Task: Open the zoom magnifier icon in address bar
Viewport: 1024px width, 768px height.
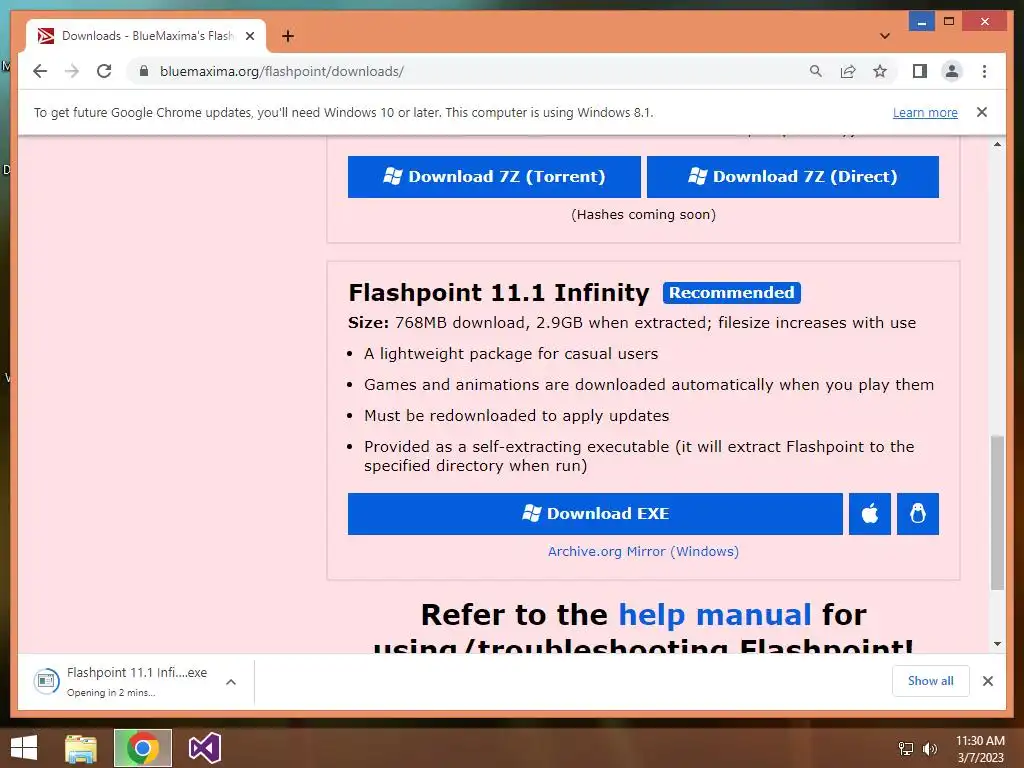Action: tap(816, 71)
